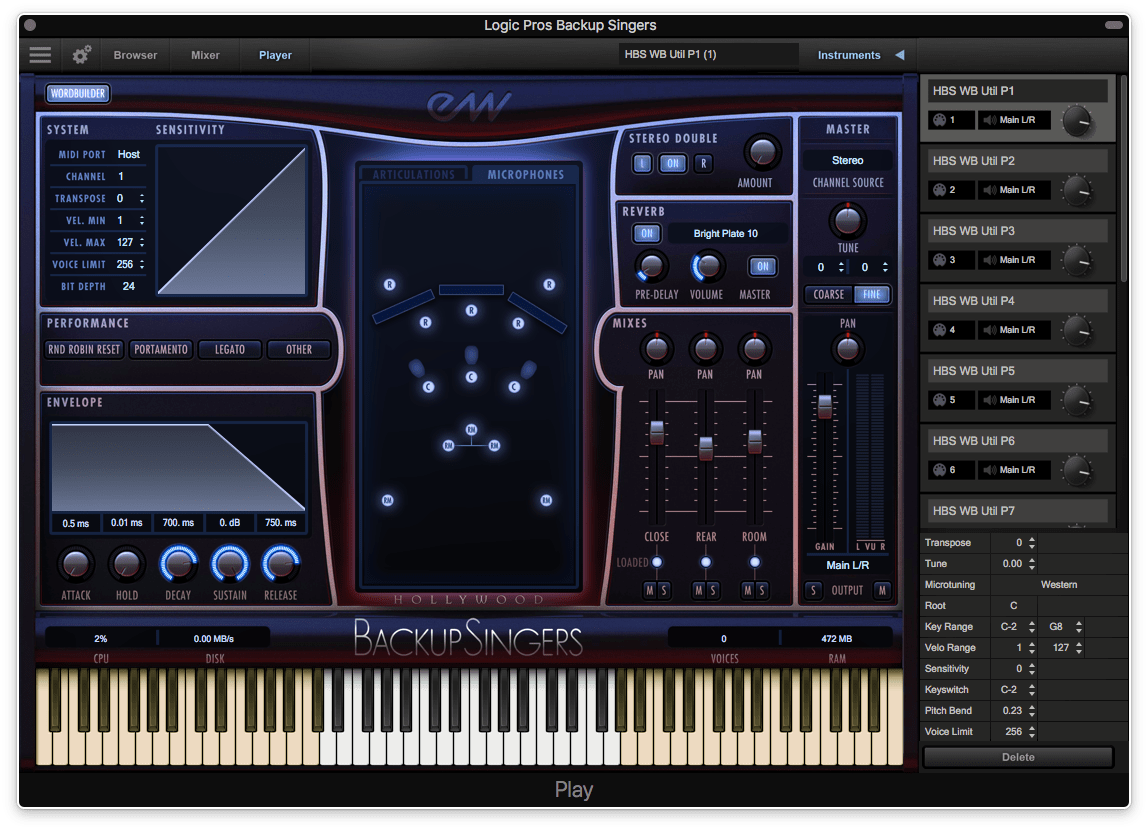Open the Microphones tab
The width and height of the screenshot is (1148, 830).
[x=526, y=174]
